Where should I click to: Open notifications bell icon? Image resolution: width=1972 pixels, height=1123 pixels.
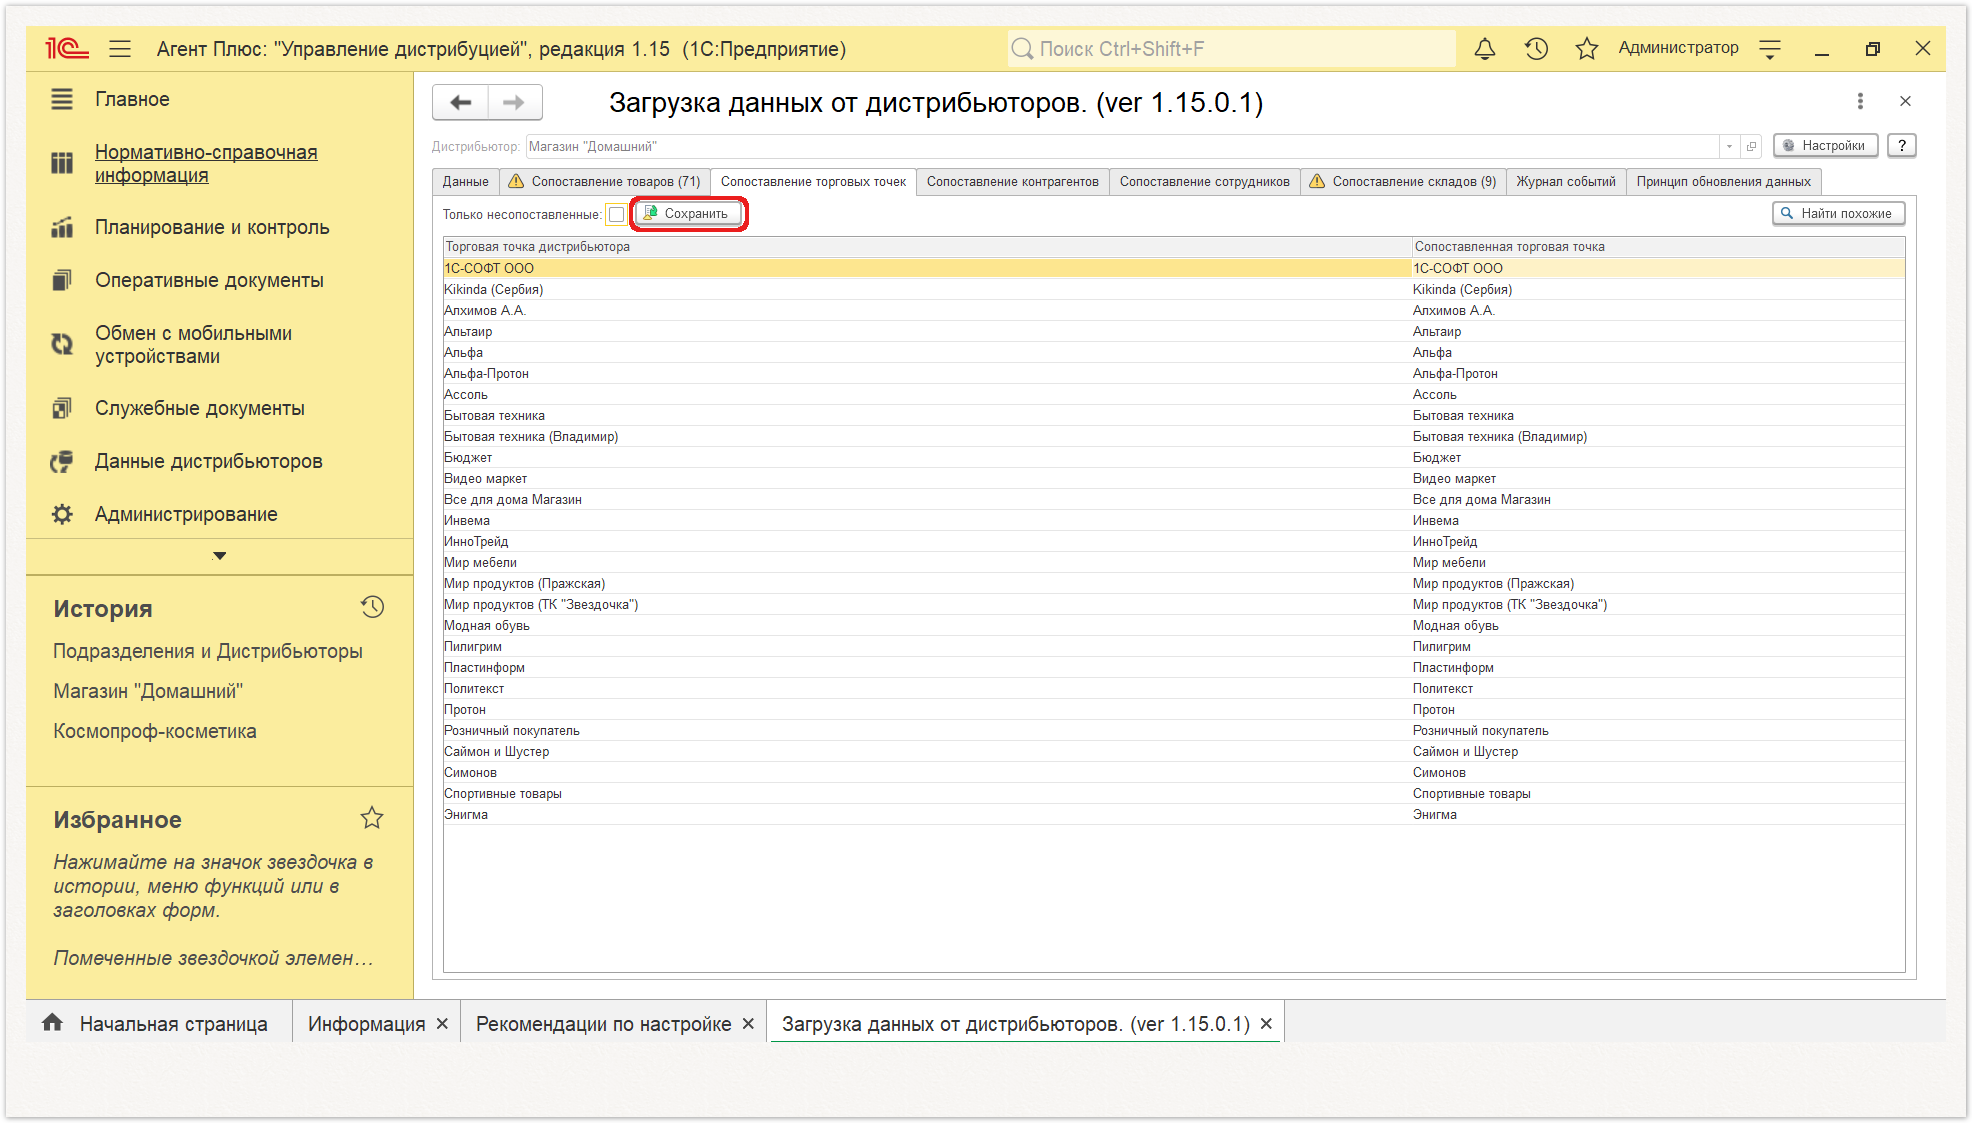click(1485, 49)
